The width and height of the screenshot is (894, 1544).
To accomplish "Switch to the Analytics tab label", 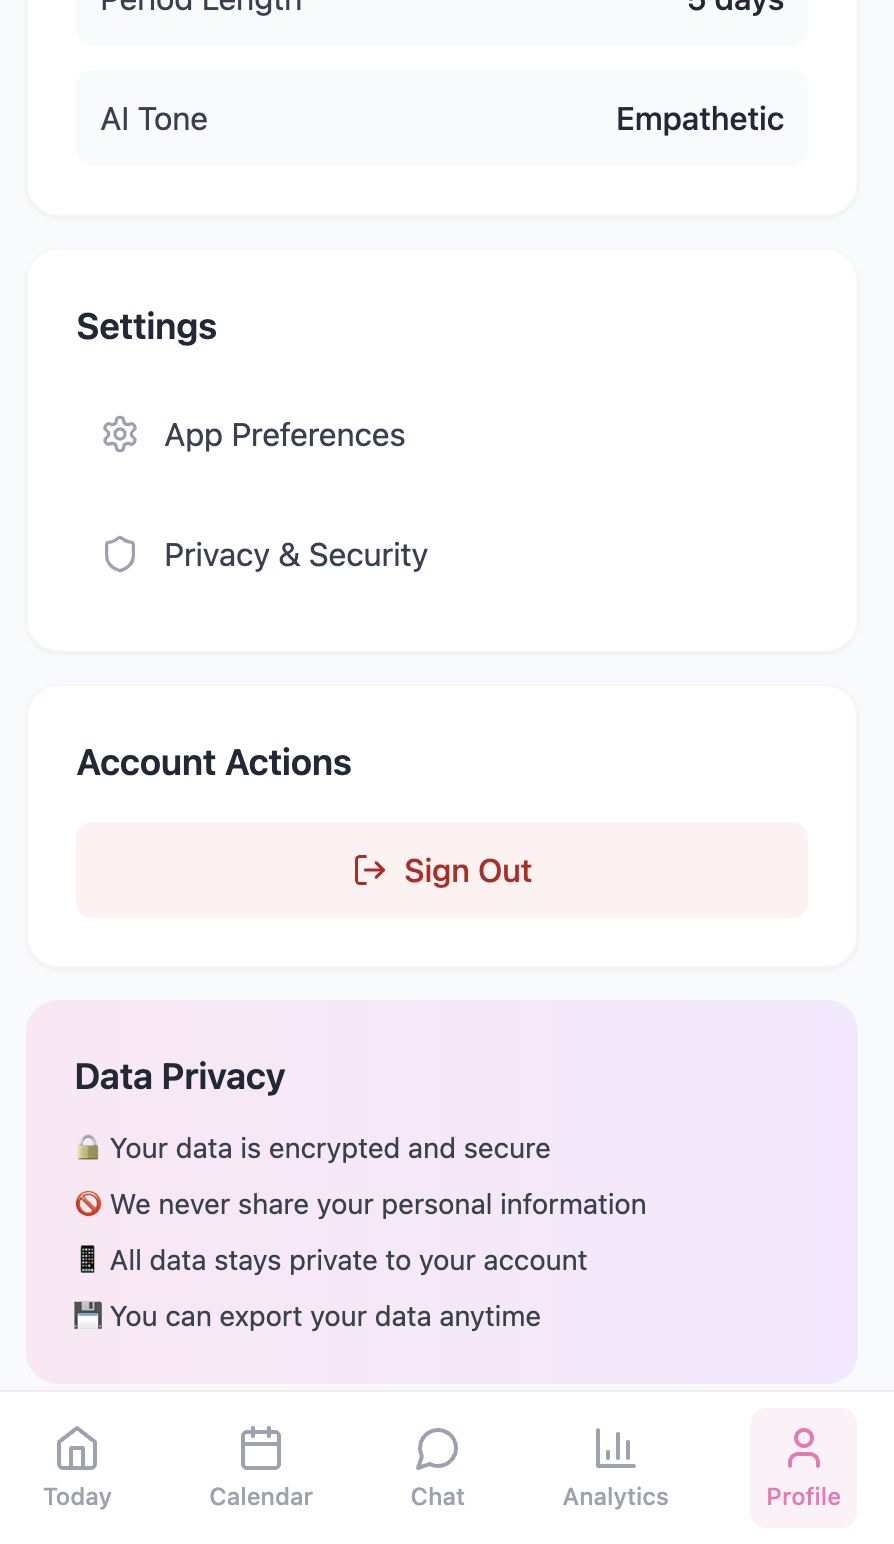I will 616,1497.
